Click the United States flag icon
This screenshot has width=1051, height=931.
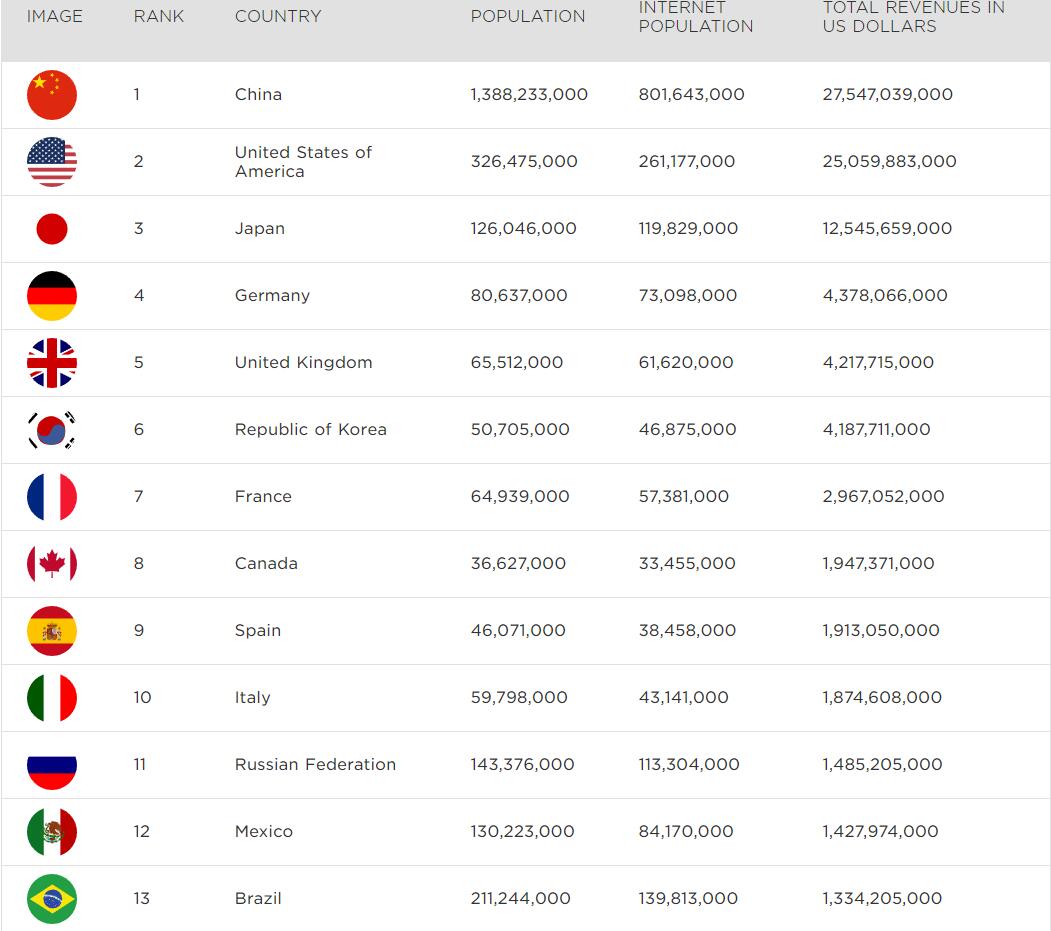[x=52, y=162]
